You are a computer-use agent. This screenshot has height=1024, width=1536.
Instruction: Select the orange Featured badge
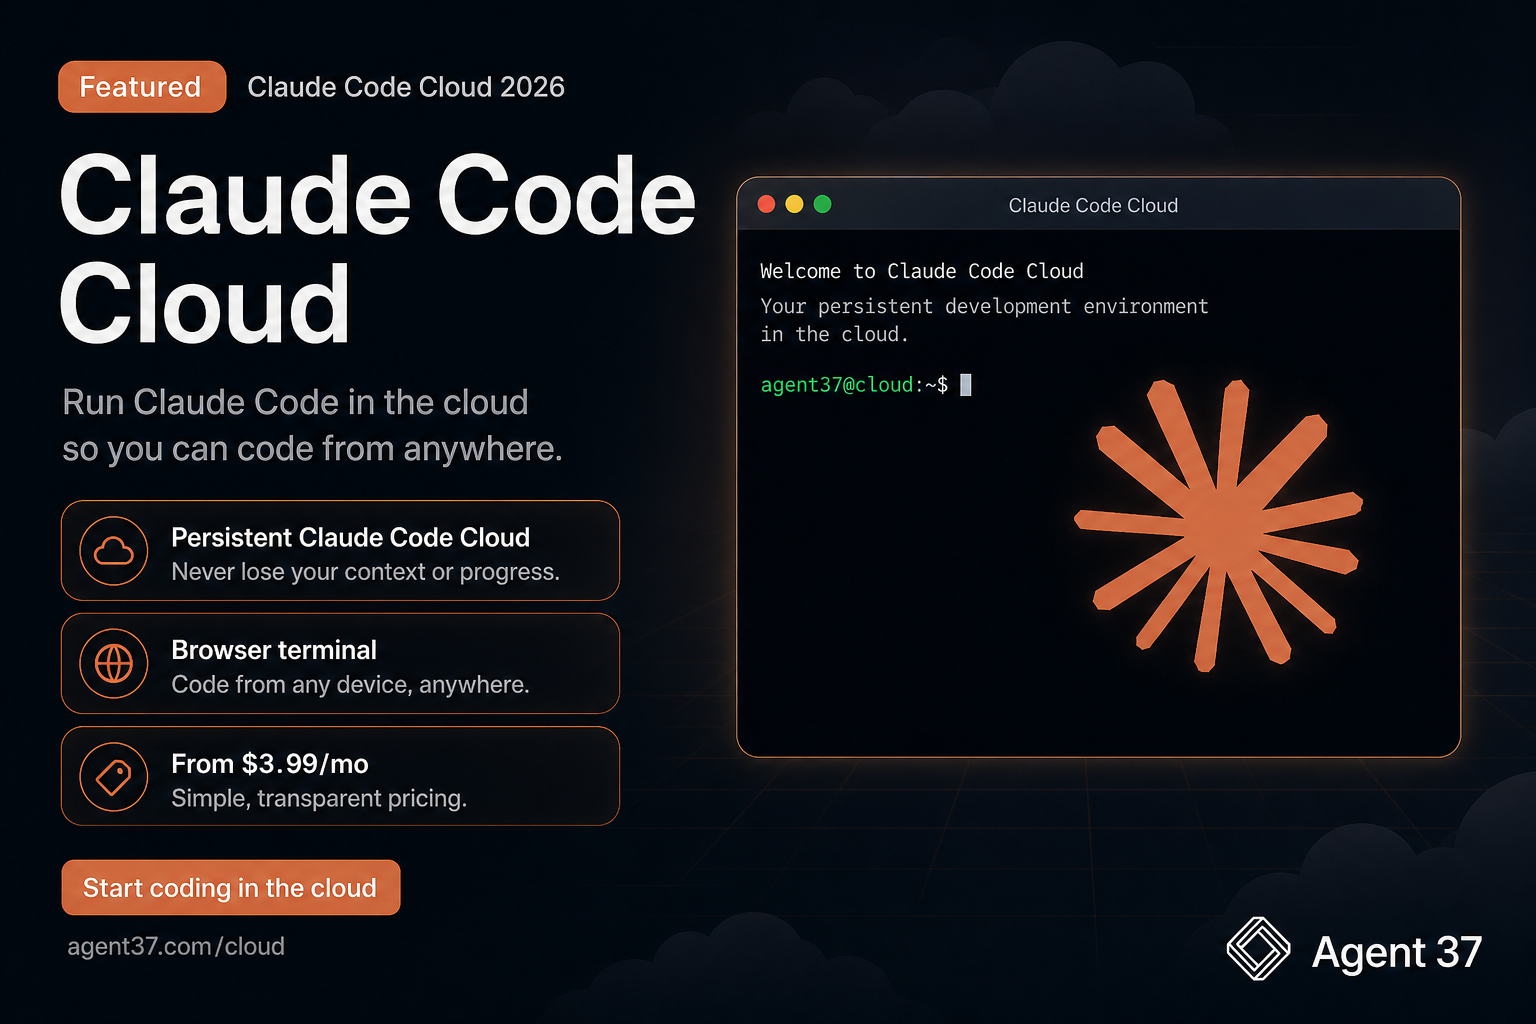point(142,87)
